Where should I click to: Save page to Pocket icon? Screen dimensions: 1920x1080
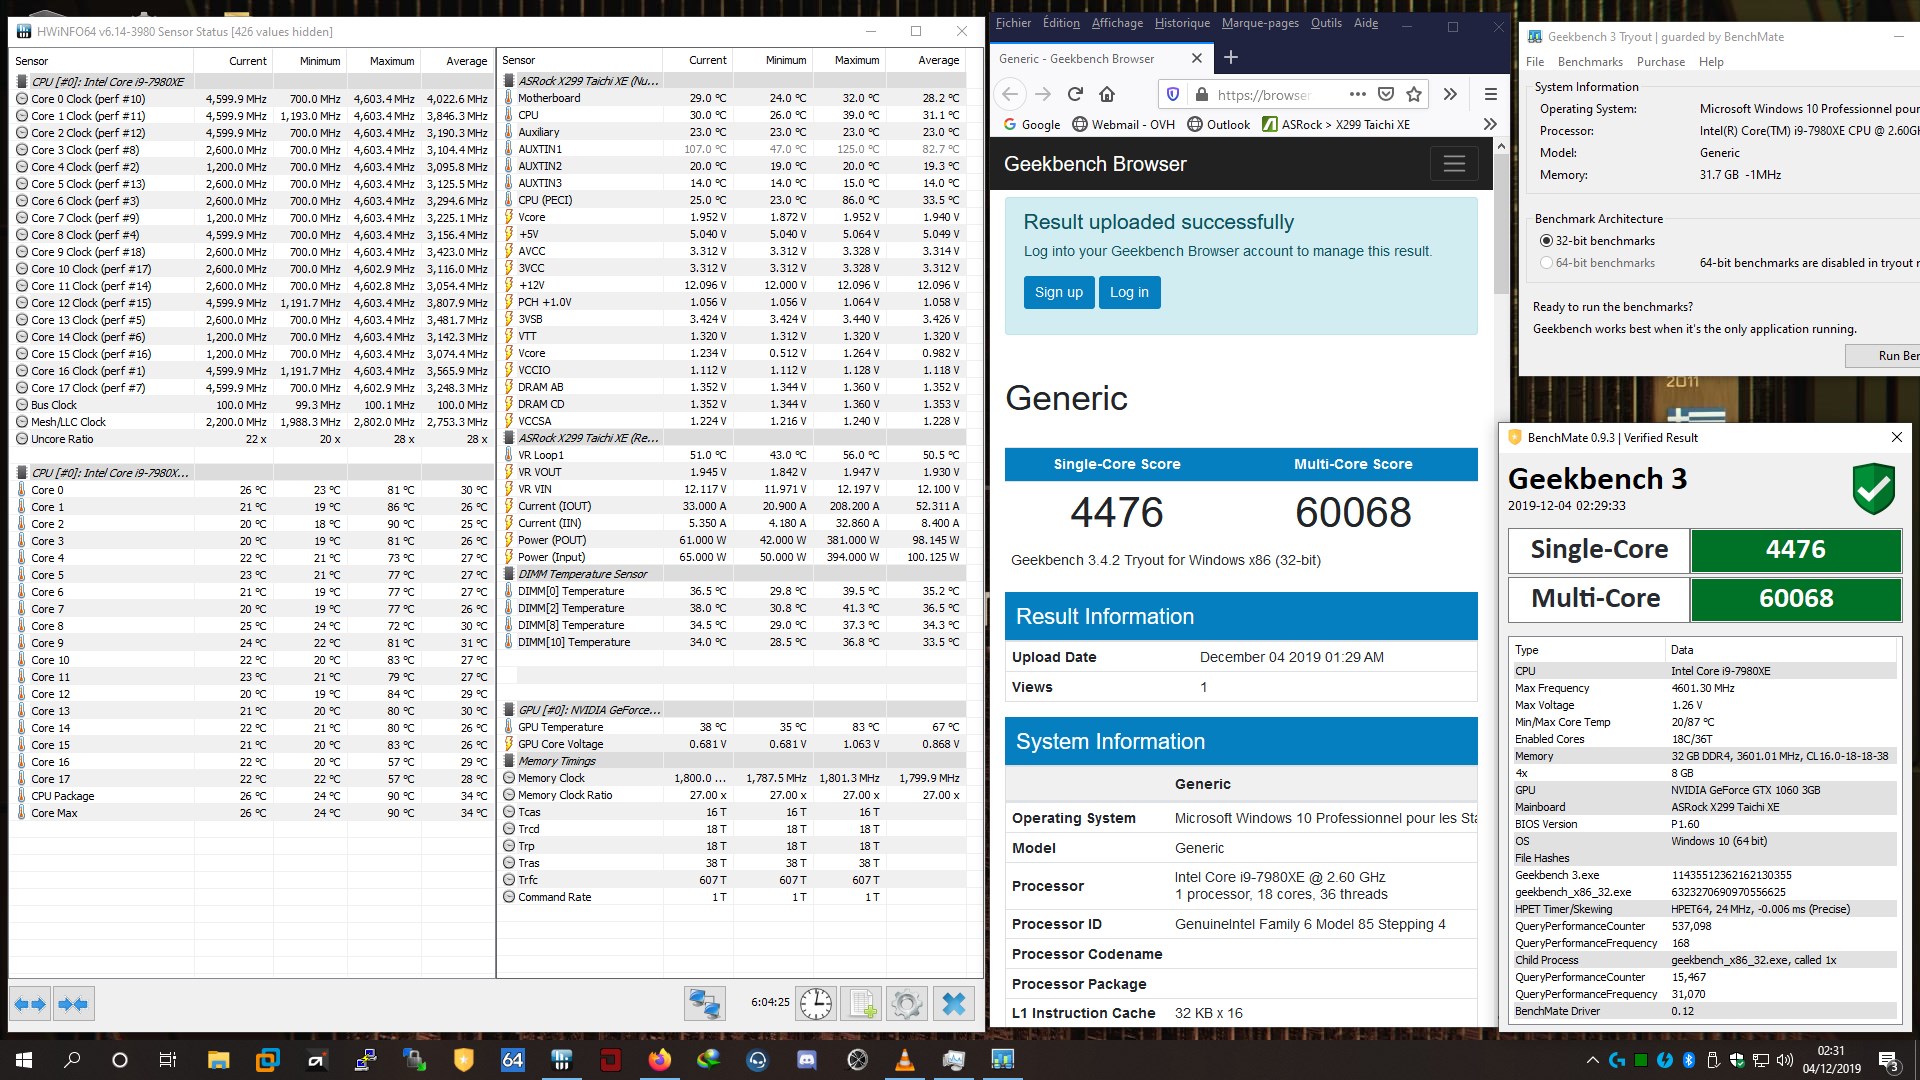pyautogui.click(x=1386, y=94)
